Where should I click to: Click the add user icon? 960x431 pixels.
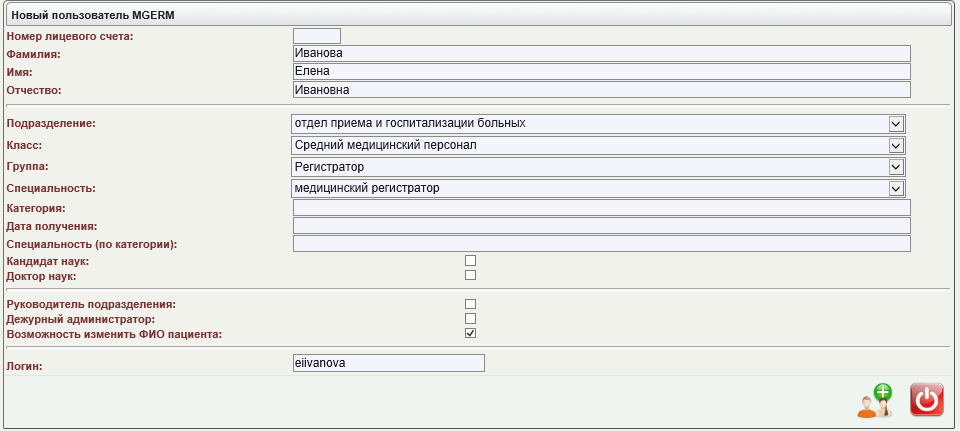[x=874, y=400]
